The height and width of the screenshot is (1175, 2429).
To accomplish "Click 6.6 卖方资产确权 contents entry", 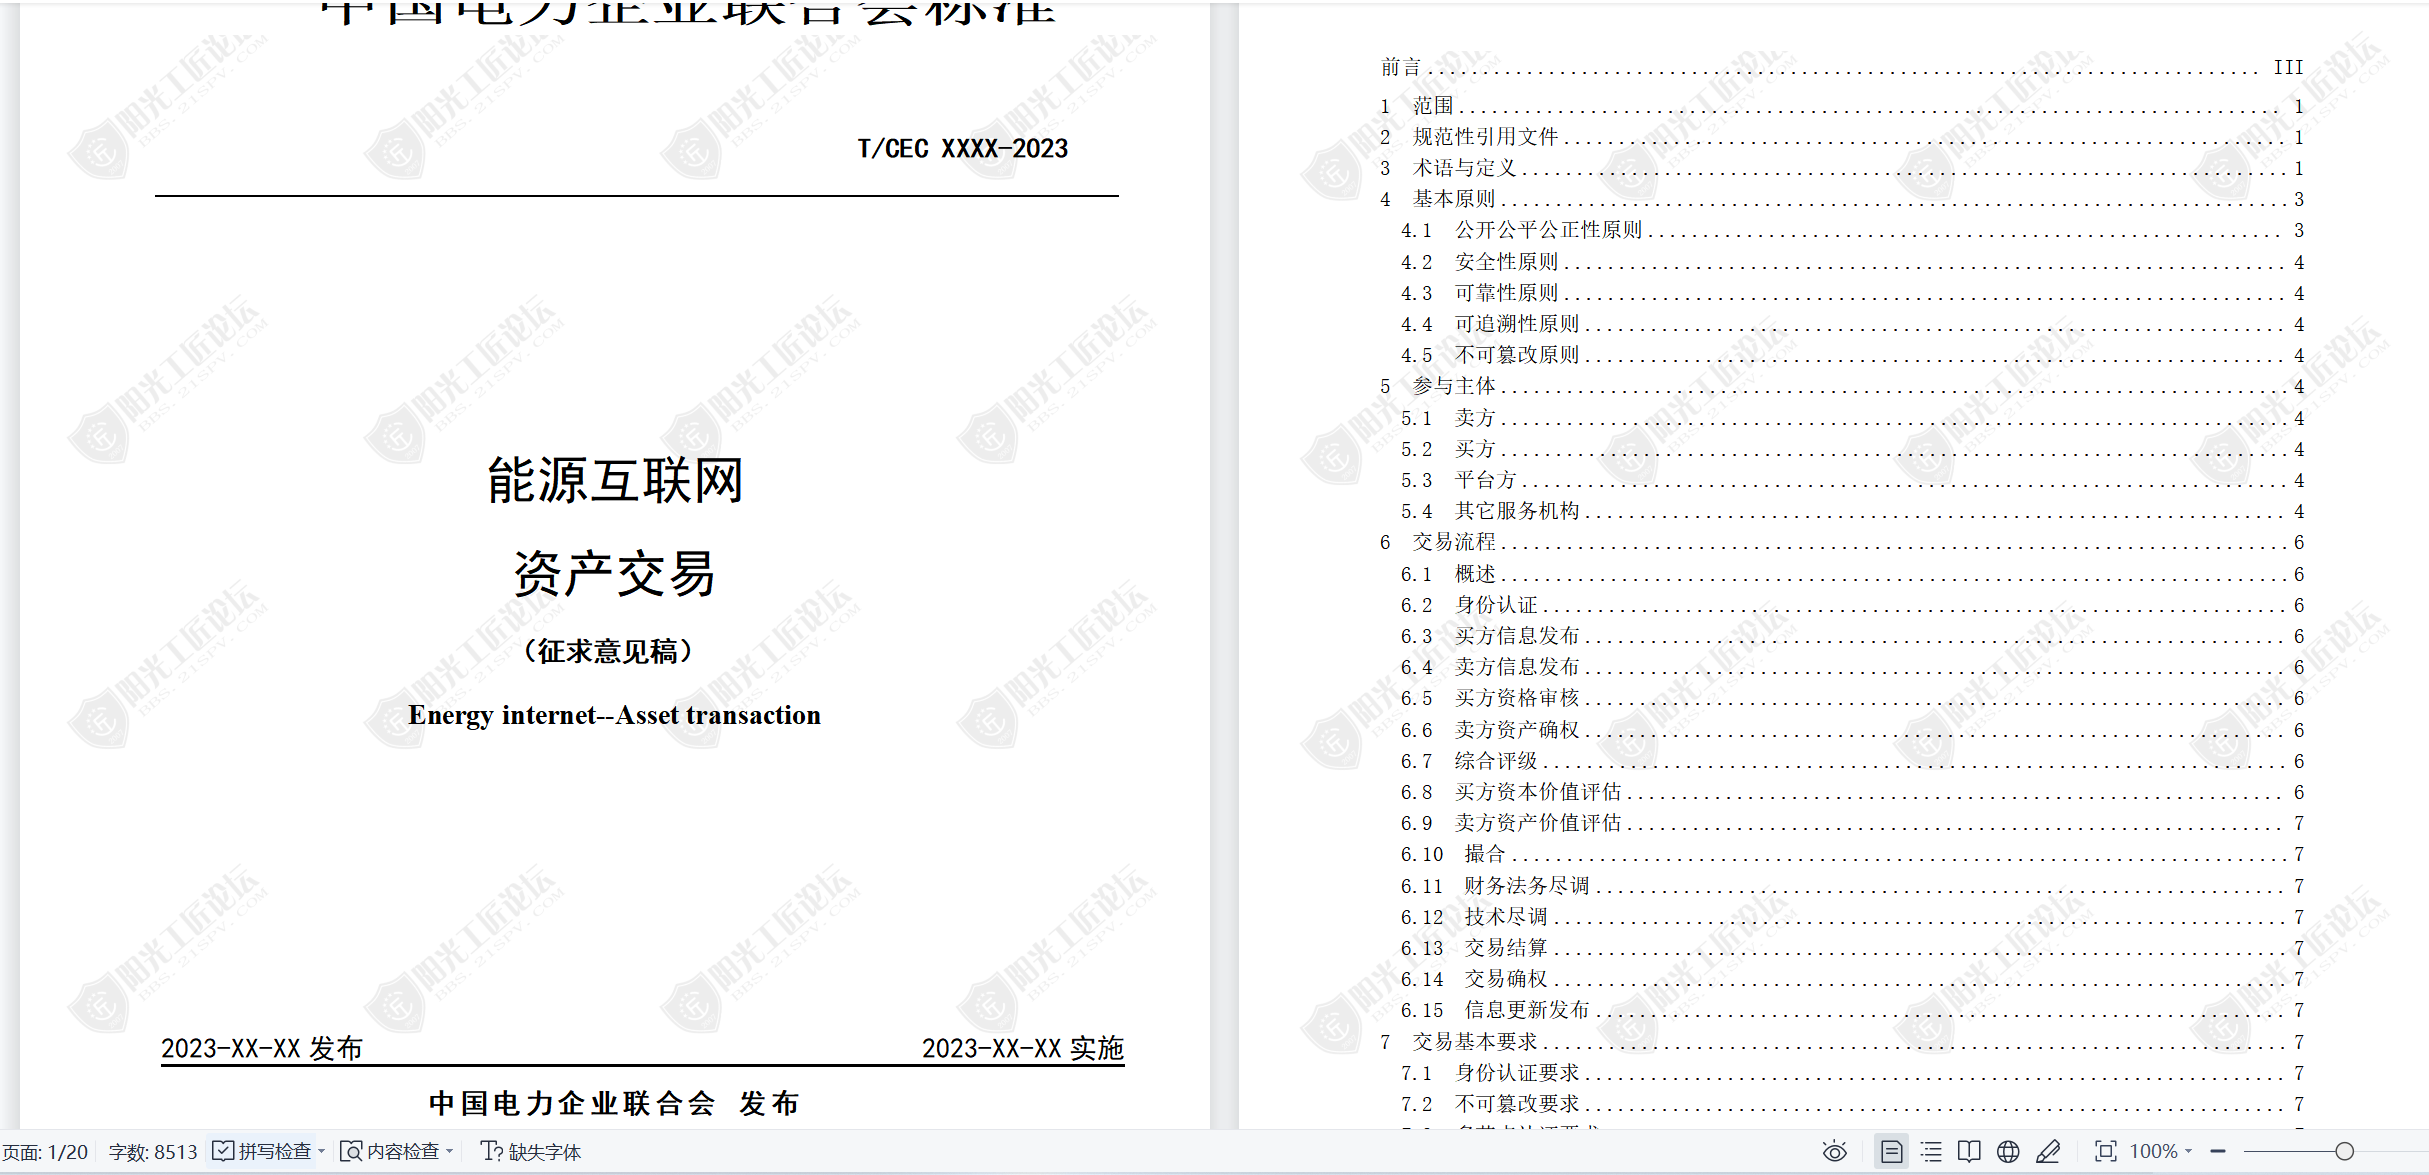I will coord(1852,730).
